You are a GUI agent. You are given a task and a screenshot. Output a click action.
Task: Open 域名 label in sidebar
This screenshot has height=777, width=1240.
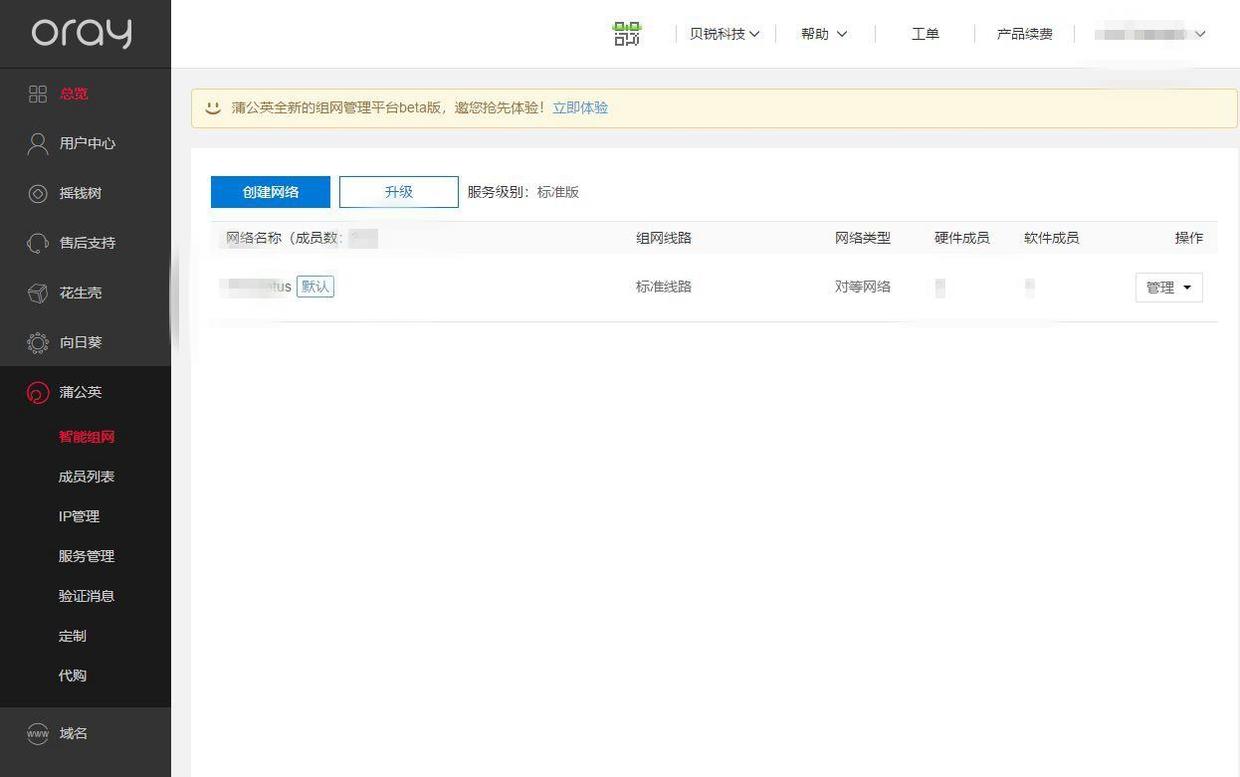click(x=73, y=733)
